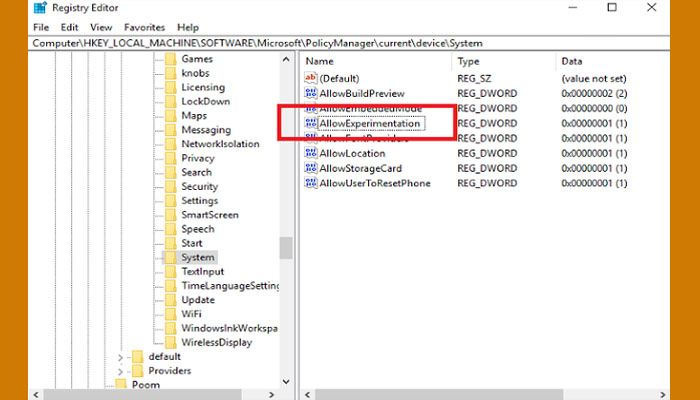This screenshot has height=400, width=700.
Task: Open the Favorites menu
Action: pyautogui.click(x=145, y=27)
